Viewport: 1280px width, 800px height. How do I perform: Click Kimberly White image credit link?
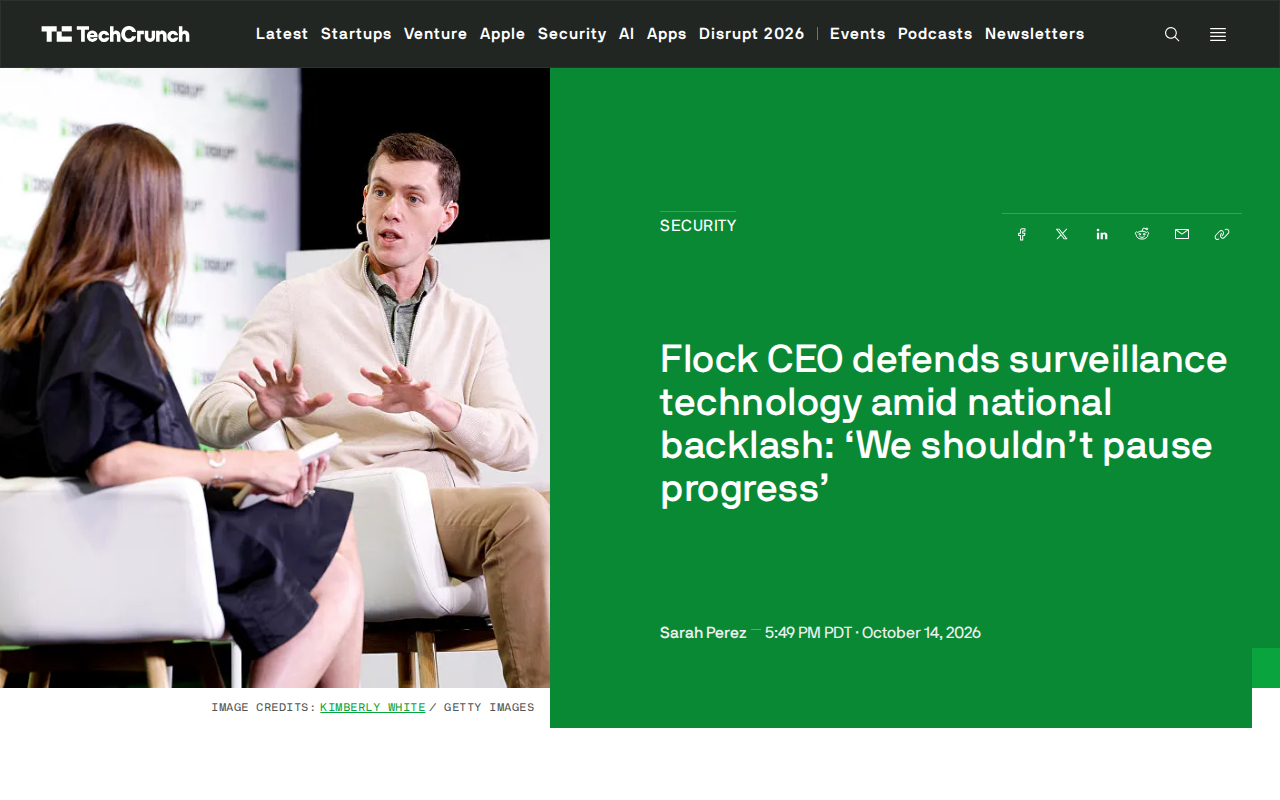[373, 707]
